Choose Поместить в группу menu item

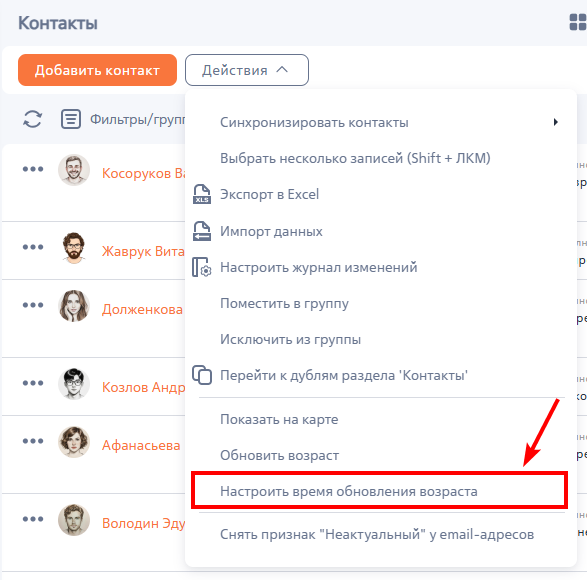coord(284,303)
